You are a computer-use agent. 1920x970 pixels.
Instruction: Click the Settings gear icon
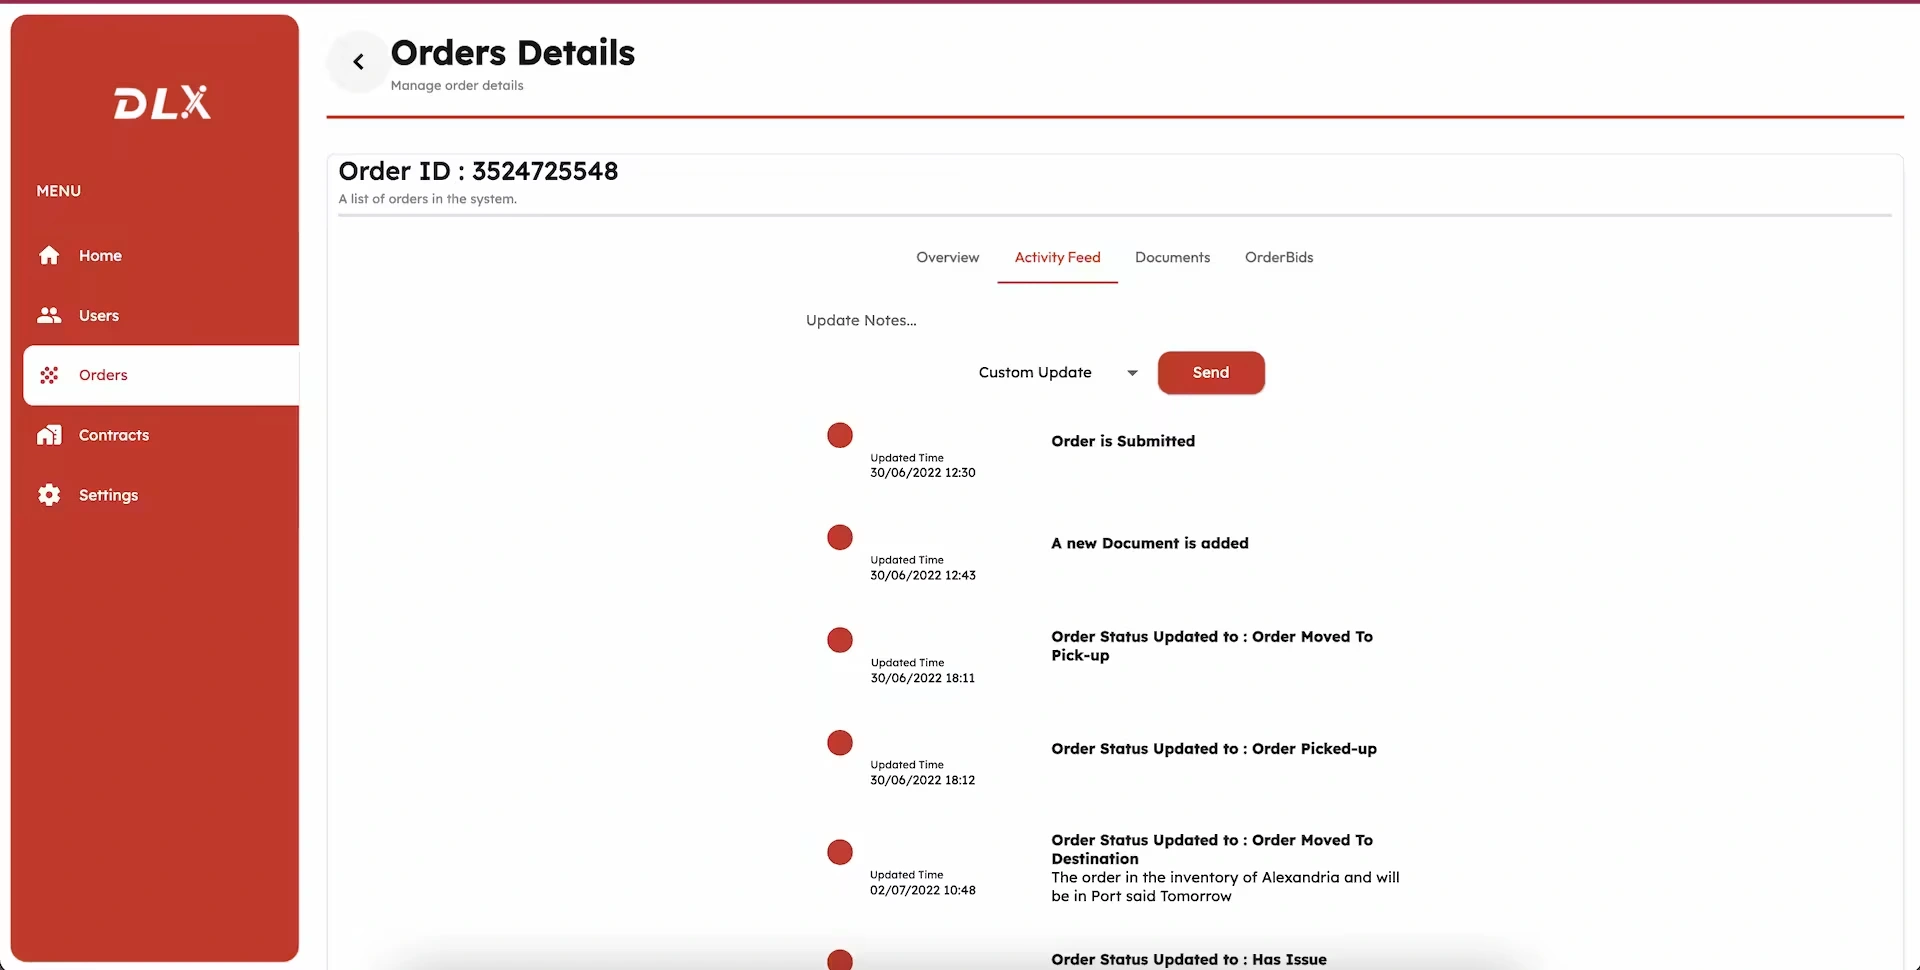click(x=49, y=494)
